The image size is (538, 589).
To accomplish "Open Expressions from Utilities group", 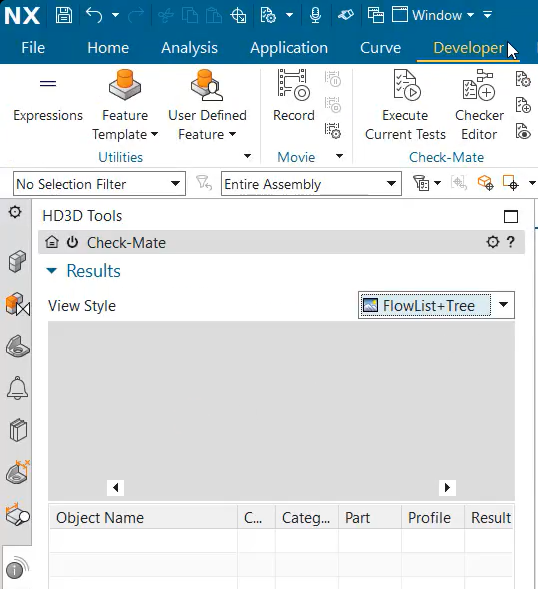I will click(x=48, y=100).
